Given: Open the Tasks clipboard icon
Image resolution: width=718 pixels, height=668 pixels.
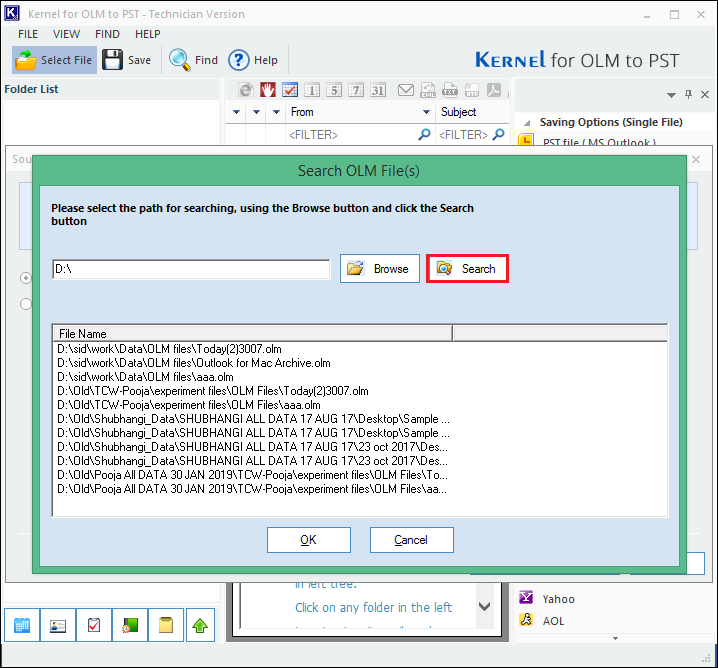Looking at the screenshot, I should tap(94, 625).
